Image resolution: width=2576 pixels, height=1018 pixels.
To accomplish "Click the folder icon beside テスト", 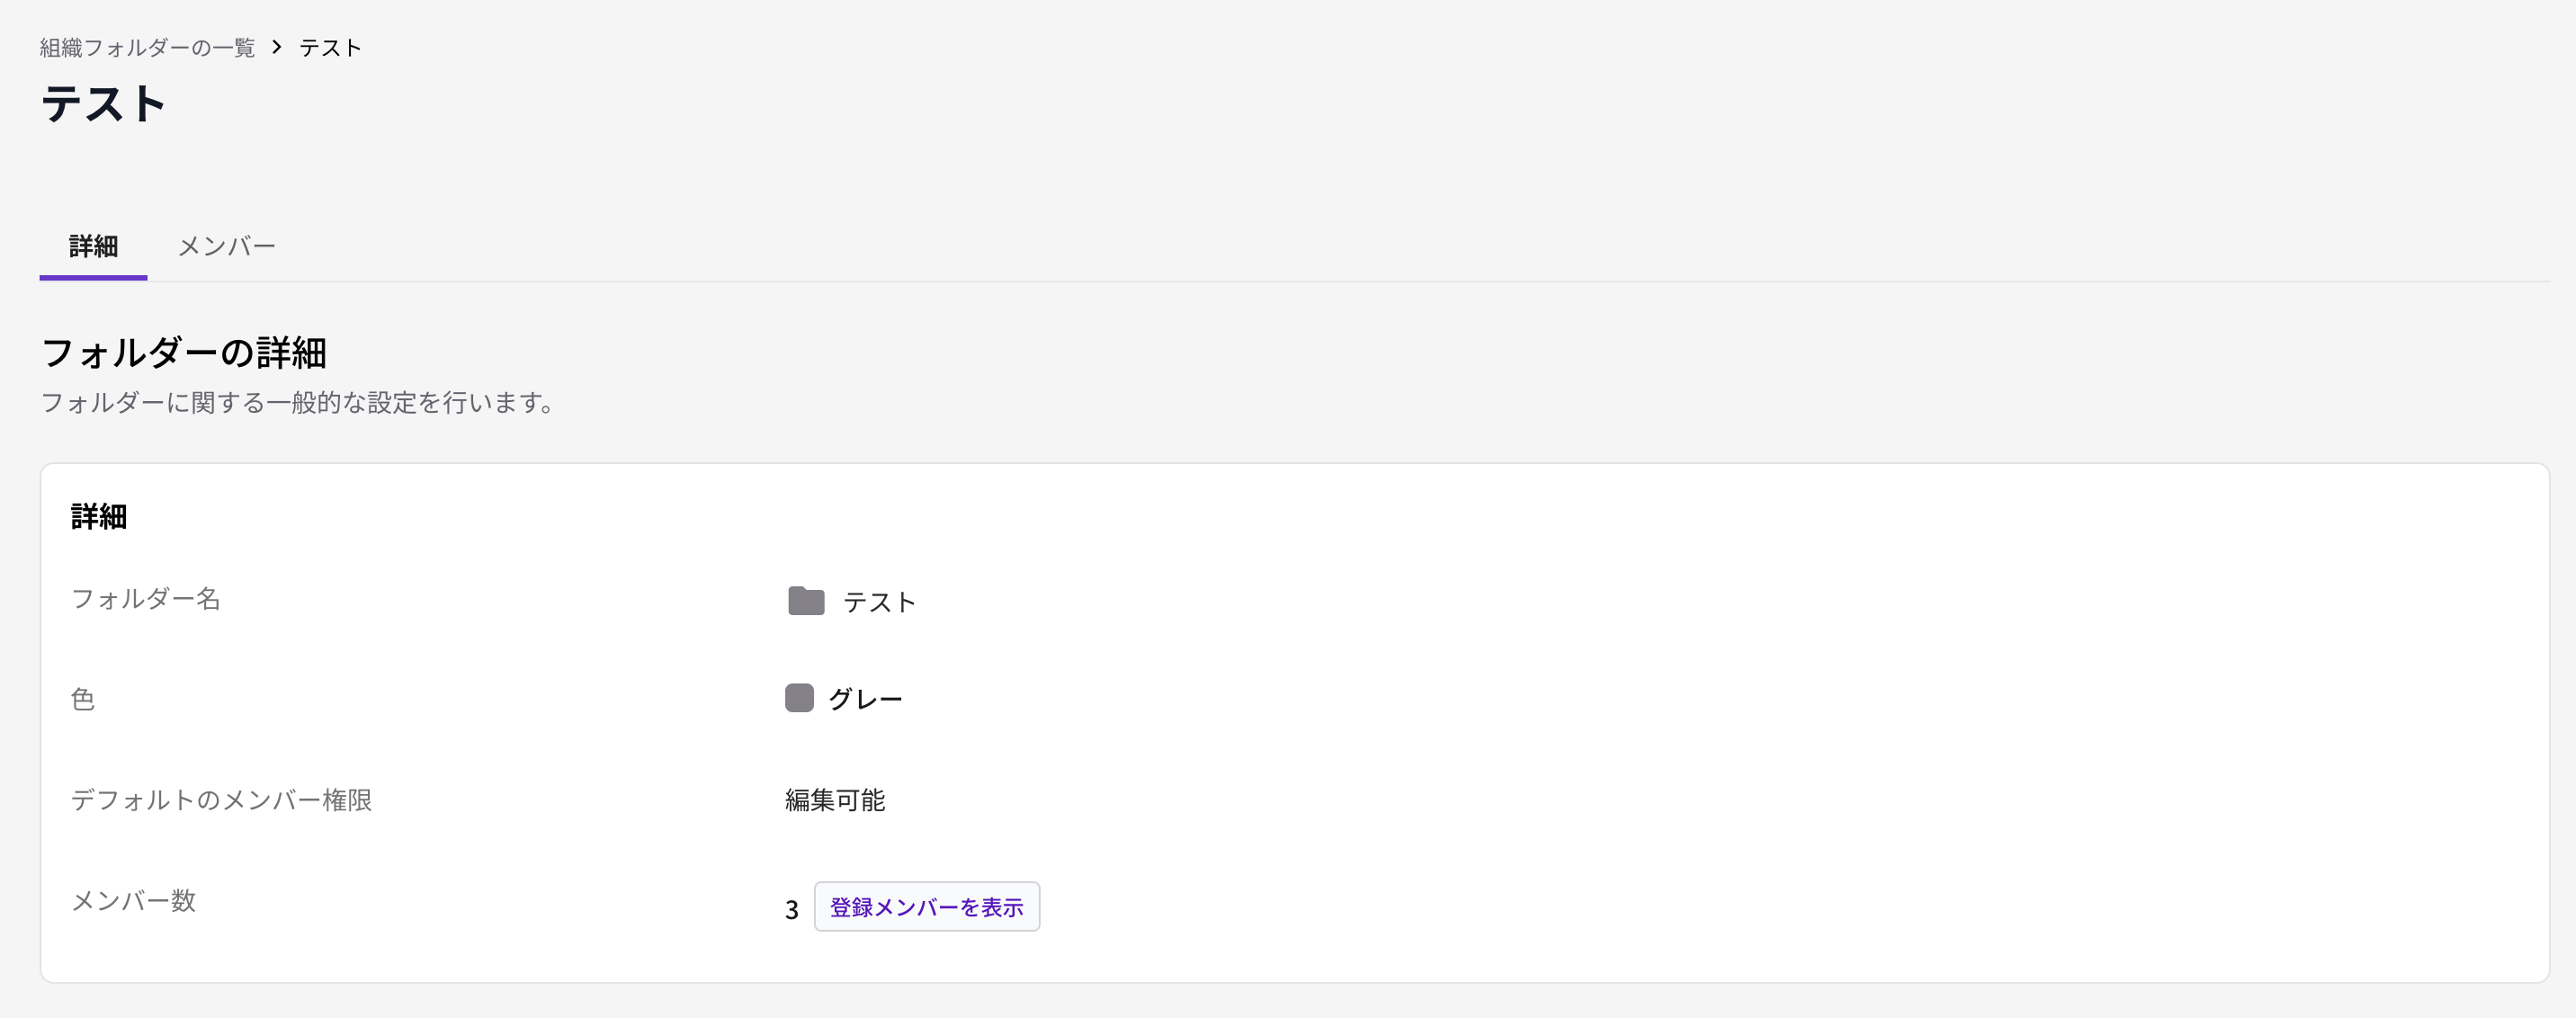I will [806, 601].
